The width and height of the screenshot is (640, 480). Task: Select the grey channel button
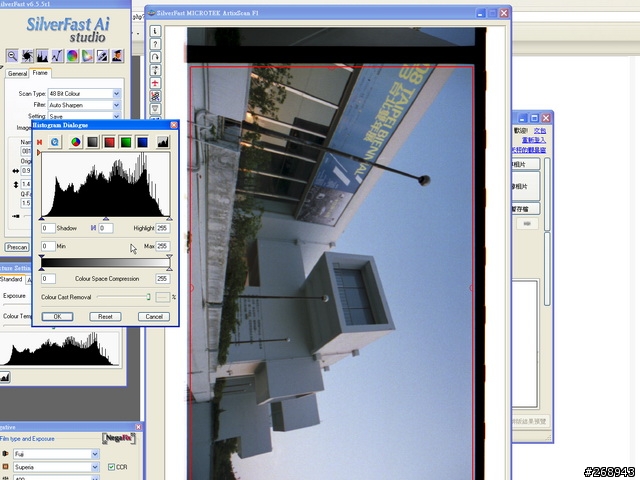pos(93,142)
